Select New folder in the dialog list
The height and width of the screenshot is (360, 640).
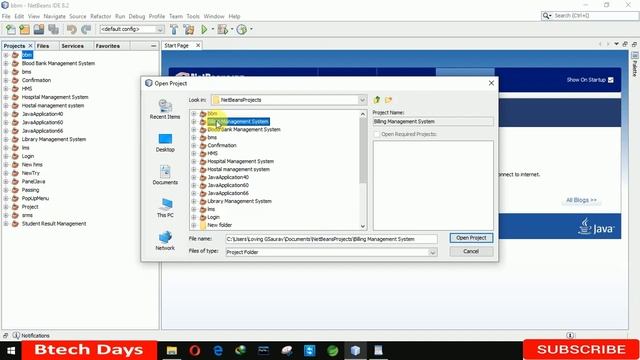(x=219, y=225)
